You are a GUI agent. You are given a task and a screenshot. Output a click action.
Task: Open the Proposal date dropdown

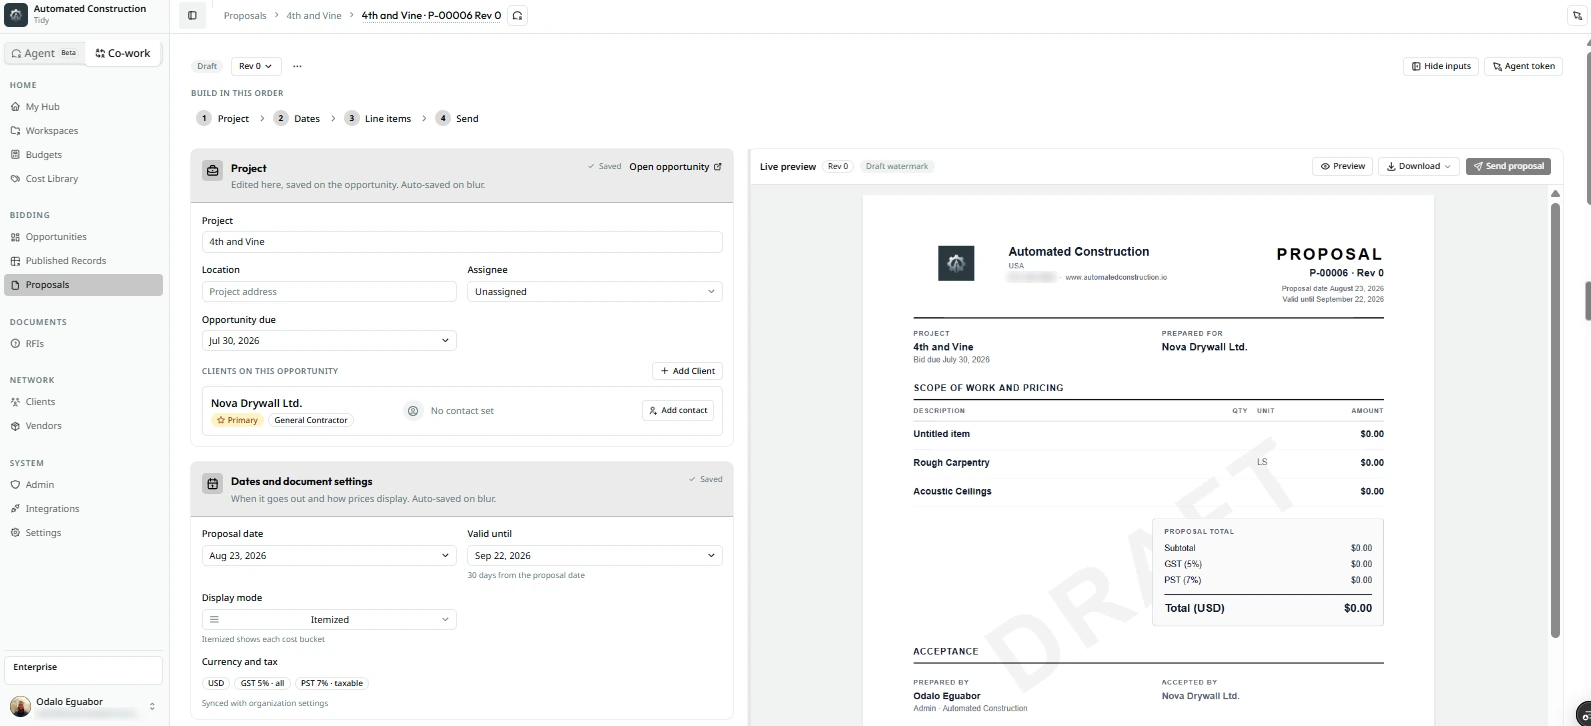point(329,556)
